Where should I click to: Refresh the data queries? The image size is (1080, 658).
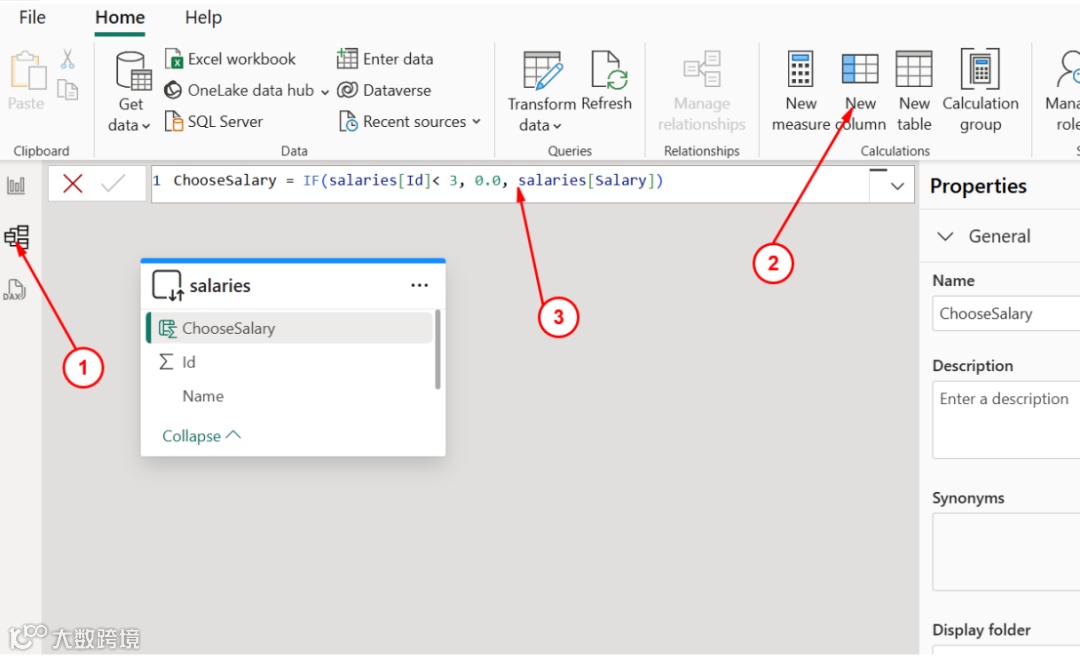tap(607, 81)
